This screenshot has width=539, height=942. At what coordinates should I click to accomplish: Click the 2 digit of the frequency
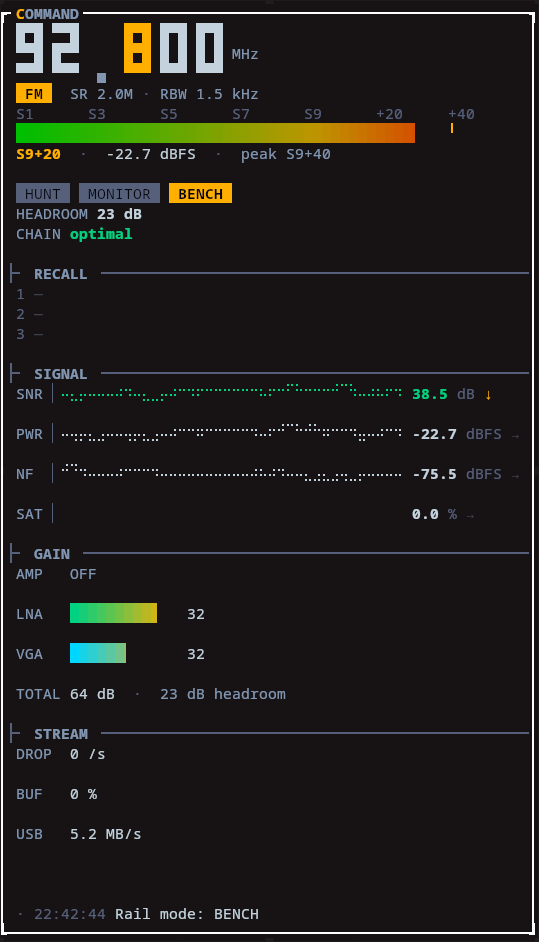[65, 48]
